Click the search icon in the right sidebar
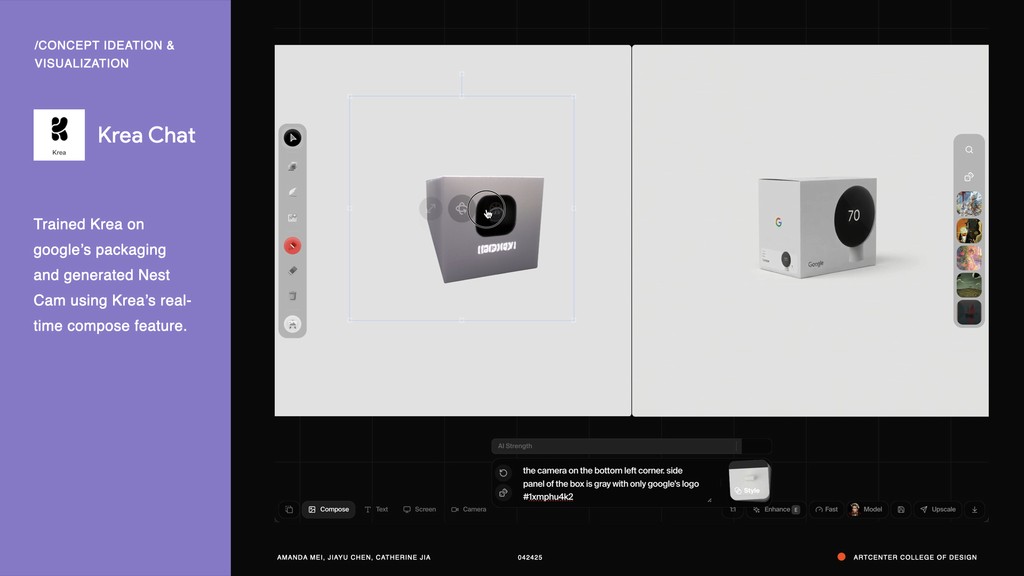1024x576 pixels. [969, 150]
